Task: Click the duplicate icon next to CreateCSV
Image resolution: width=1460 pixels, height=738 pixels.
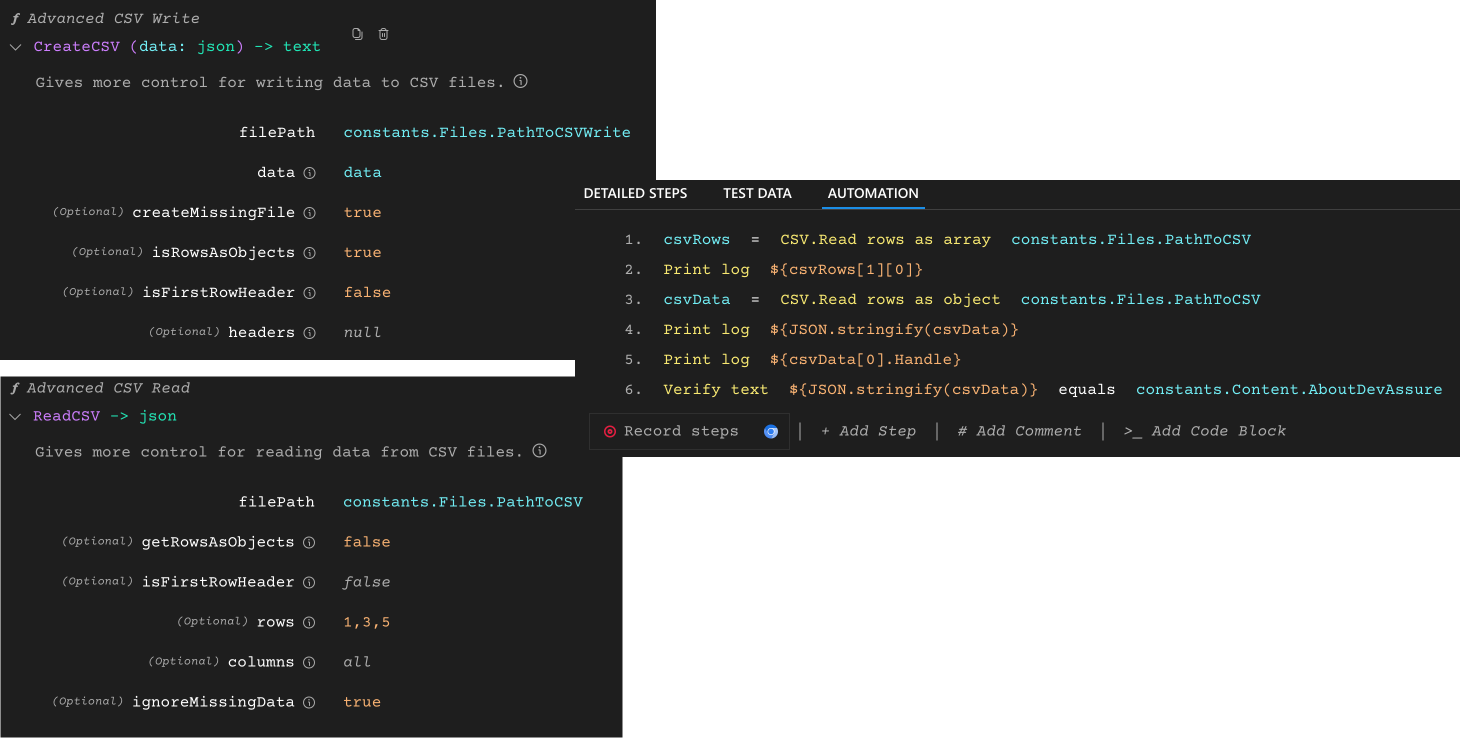Action: point(357,33)
